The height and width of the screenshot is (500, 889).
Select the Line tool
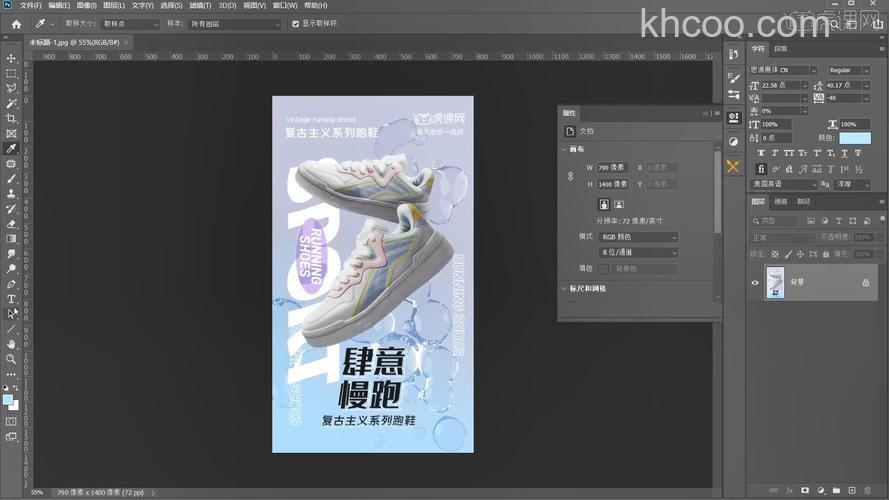click(11, 329)
